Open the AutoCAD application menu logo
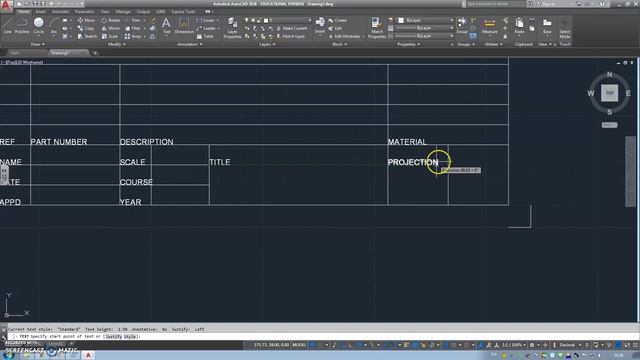This screenshot has width=640, height=360. (5, 6)
